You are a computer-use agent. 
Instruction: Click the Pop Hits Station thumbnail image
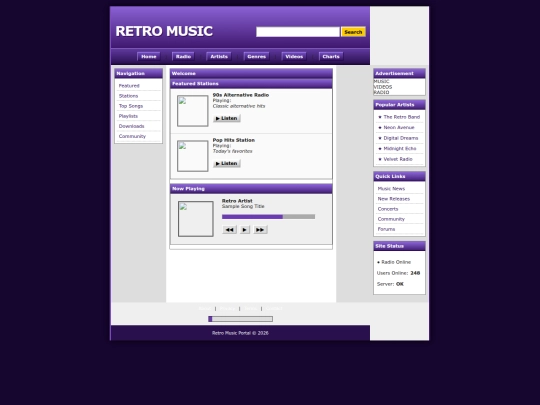click(193, 156)
